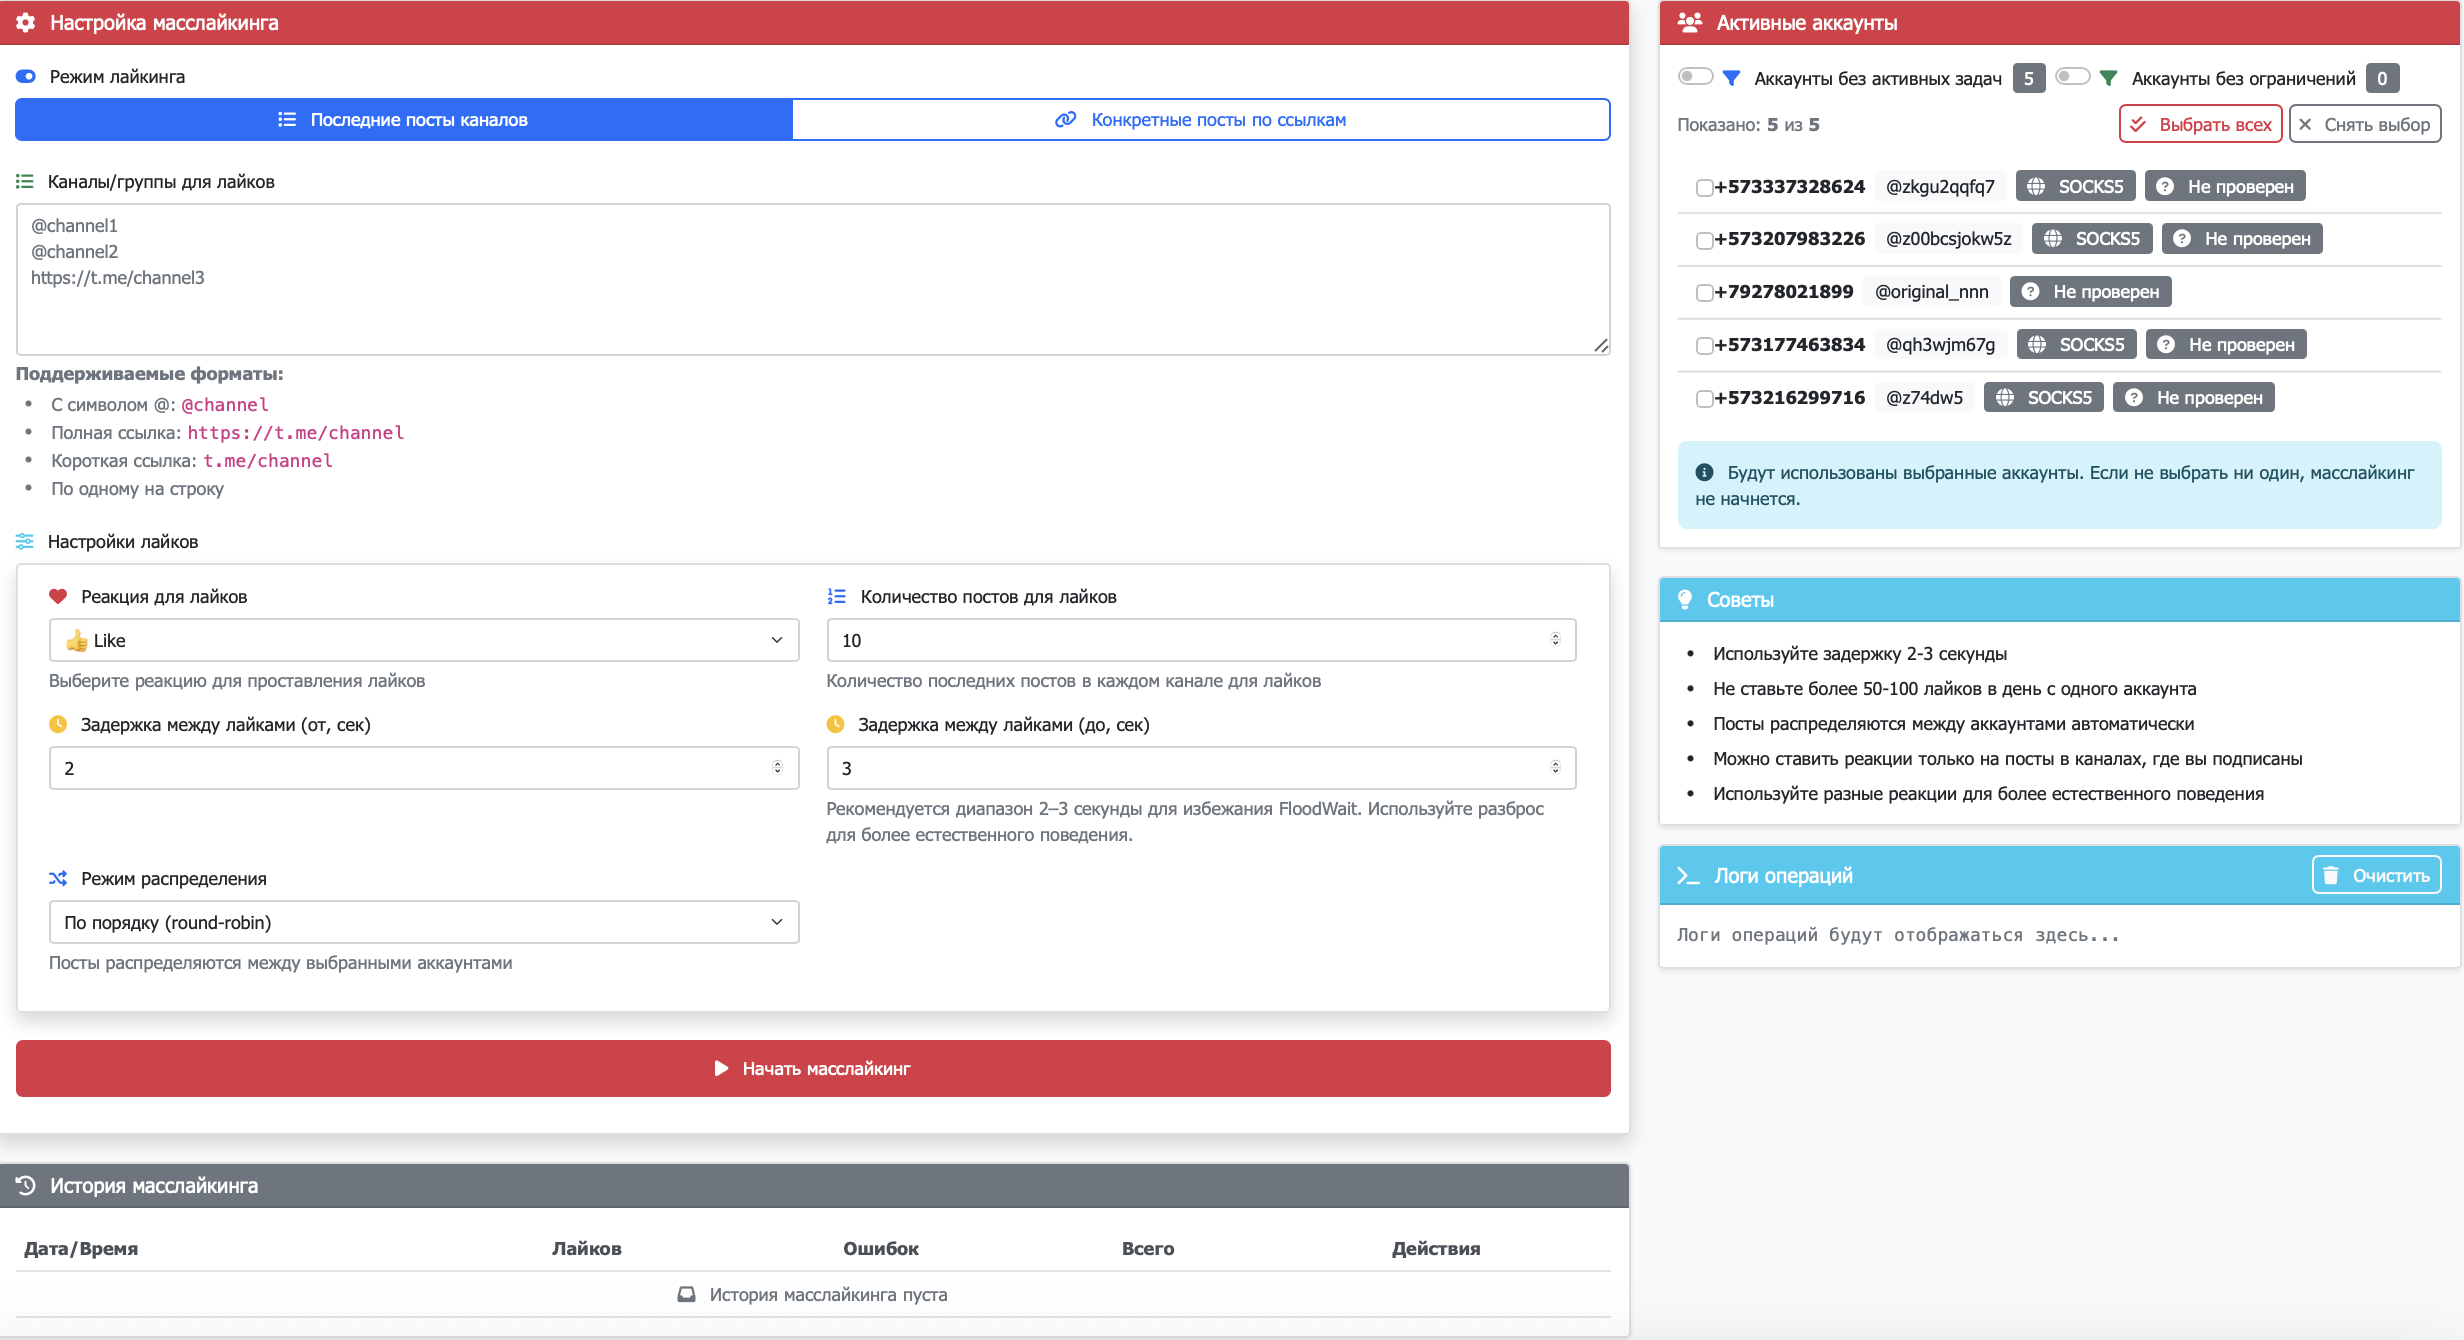Toggle Аккаунты без активных задач switch
Screen dimensions: 2464x1340
[1695, 76]
